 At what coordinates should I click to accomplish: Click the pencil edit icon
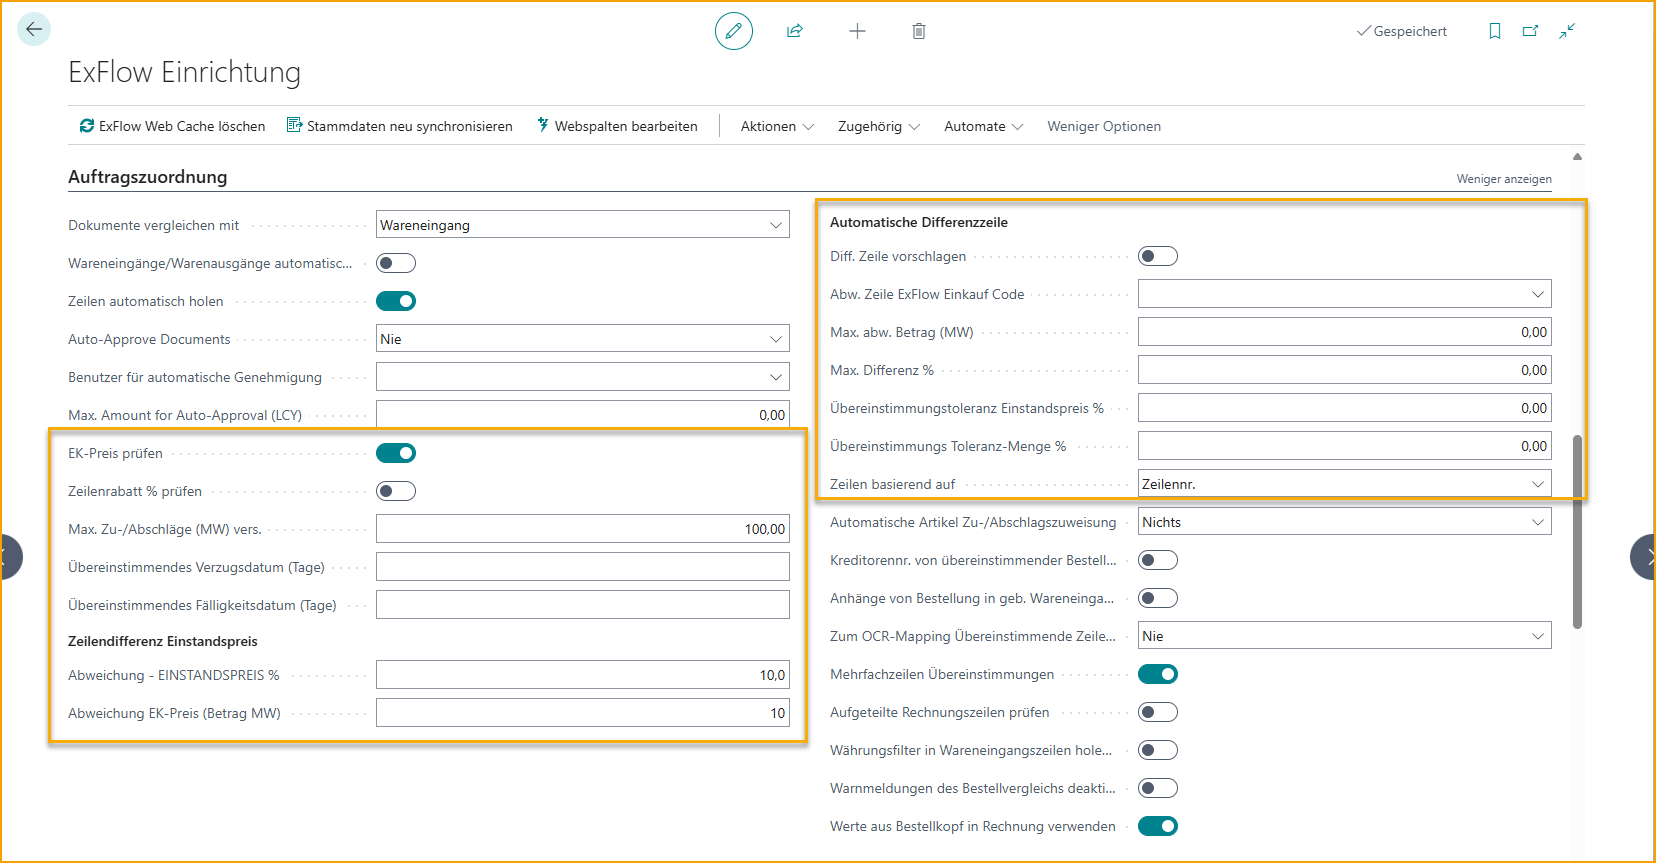pyautogui.click(x=733, y=31)
